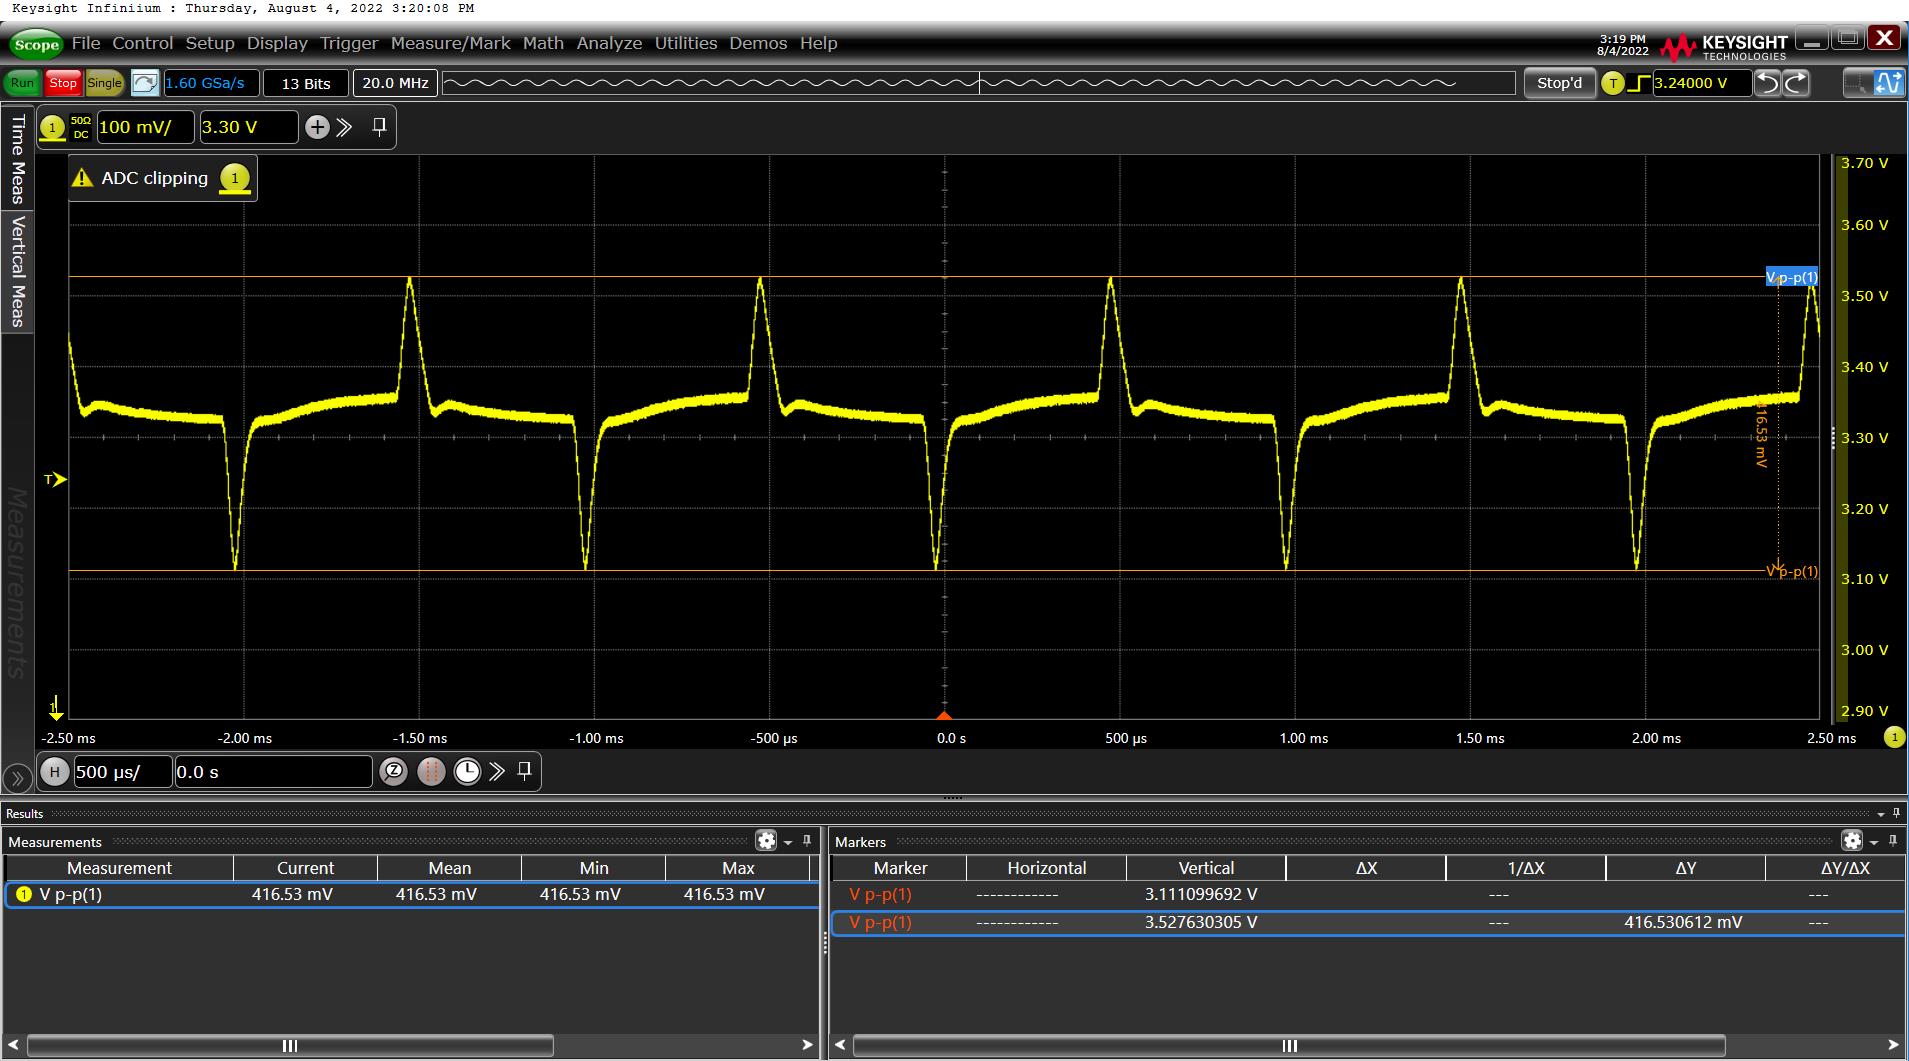Select the waveform pan mode icon
Image resolution: width=1909 pixels, height=1061 pixels.
pyautogui.click(x=1889, y=83)
